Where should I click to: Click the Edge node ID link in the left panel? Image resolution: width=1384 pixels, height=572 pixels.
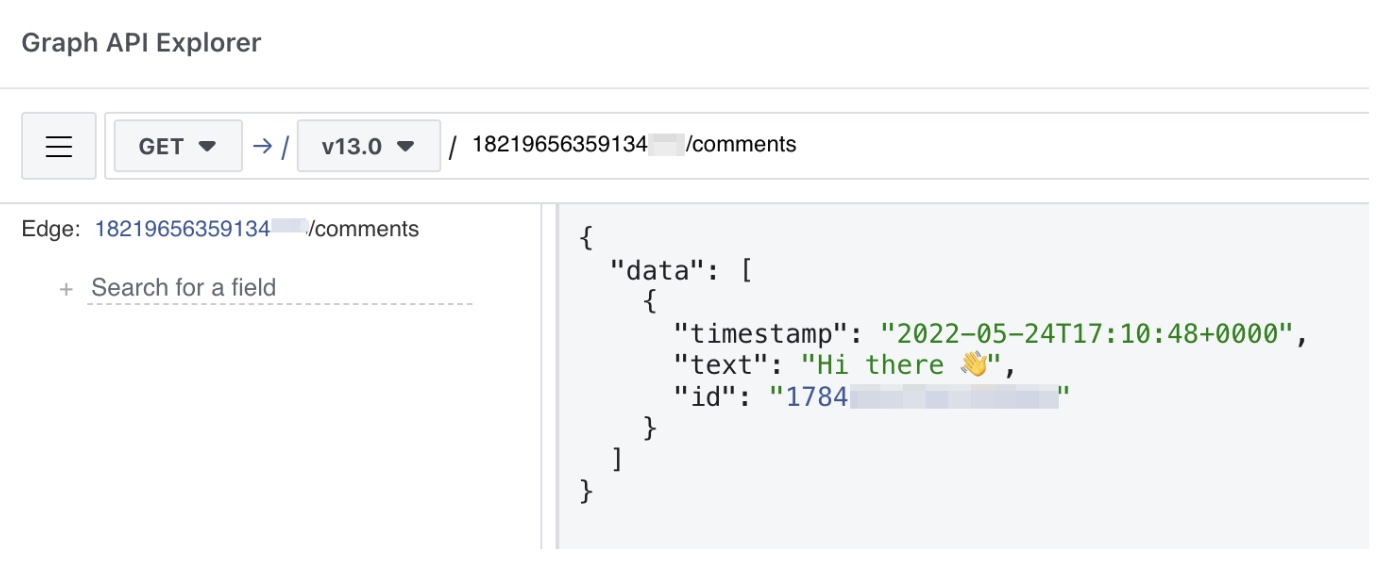tap(199, 229)
